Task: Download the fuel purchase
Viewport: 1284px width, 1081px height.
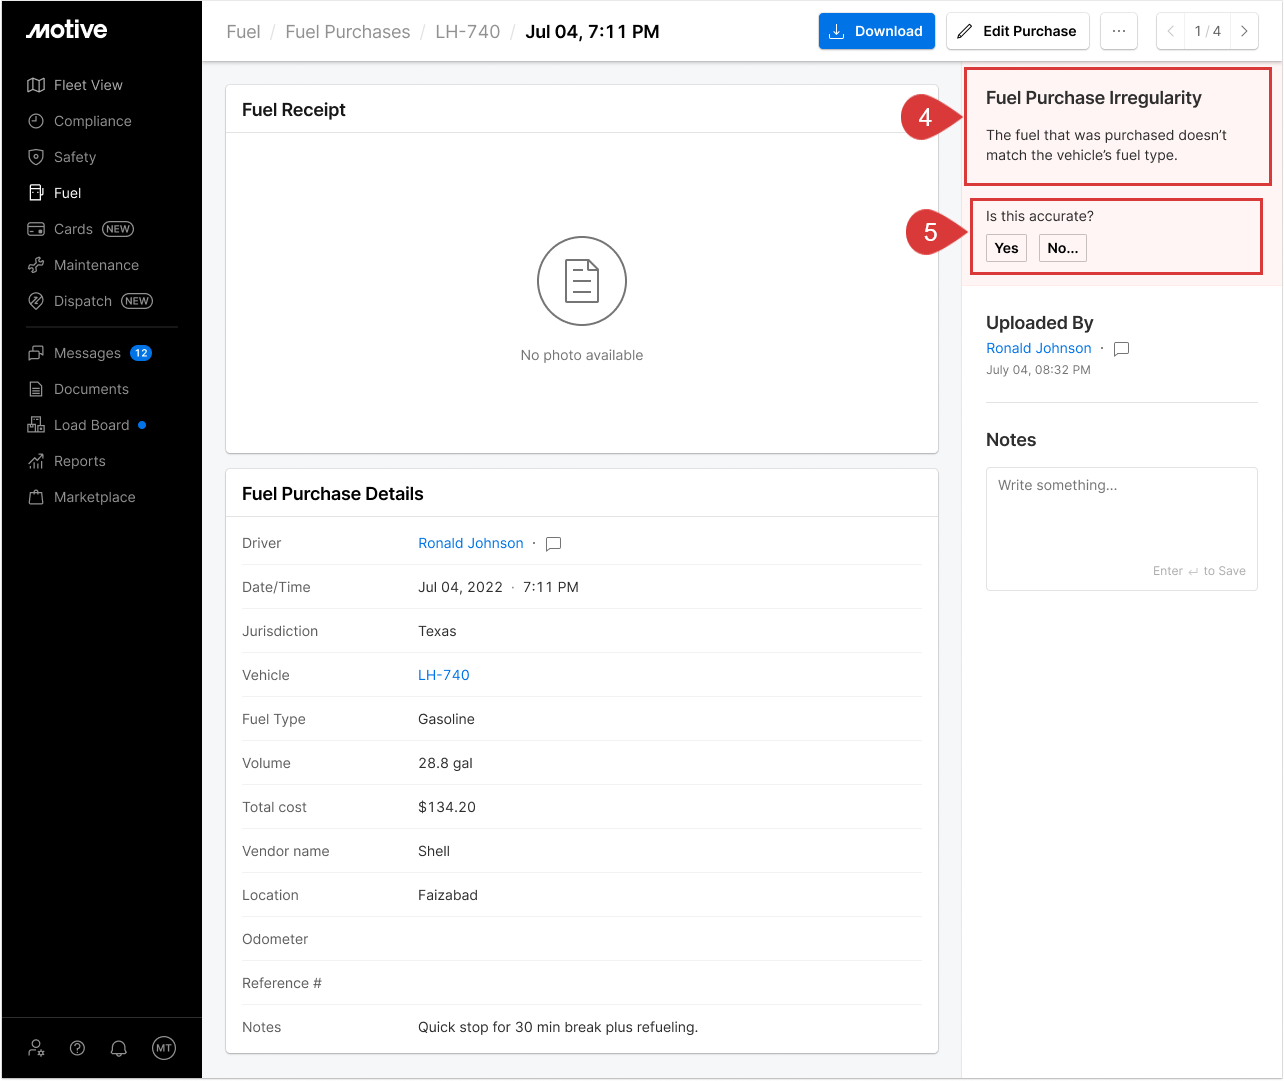Action: click(877, 31)
